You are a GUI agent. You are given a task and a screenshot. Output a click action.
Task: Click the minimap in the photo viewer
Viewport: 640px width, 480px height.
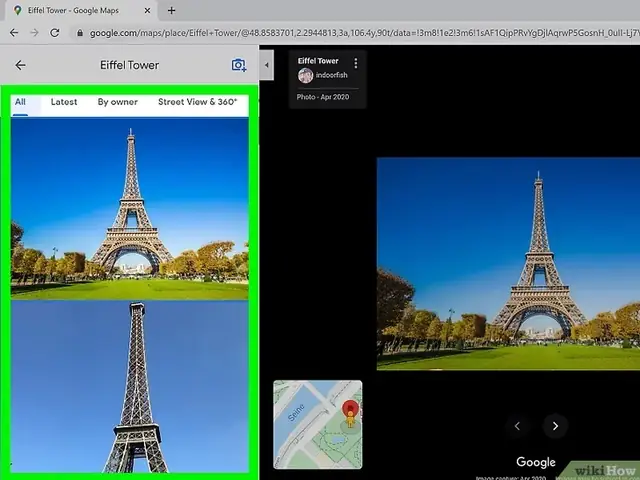(318, 424)
